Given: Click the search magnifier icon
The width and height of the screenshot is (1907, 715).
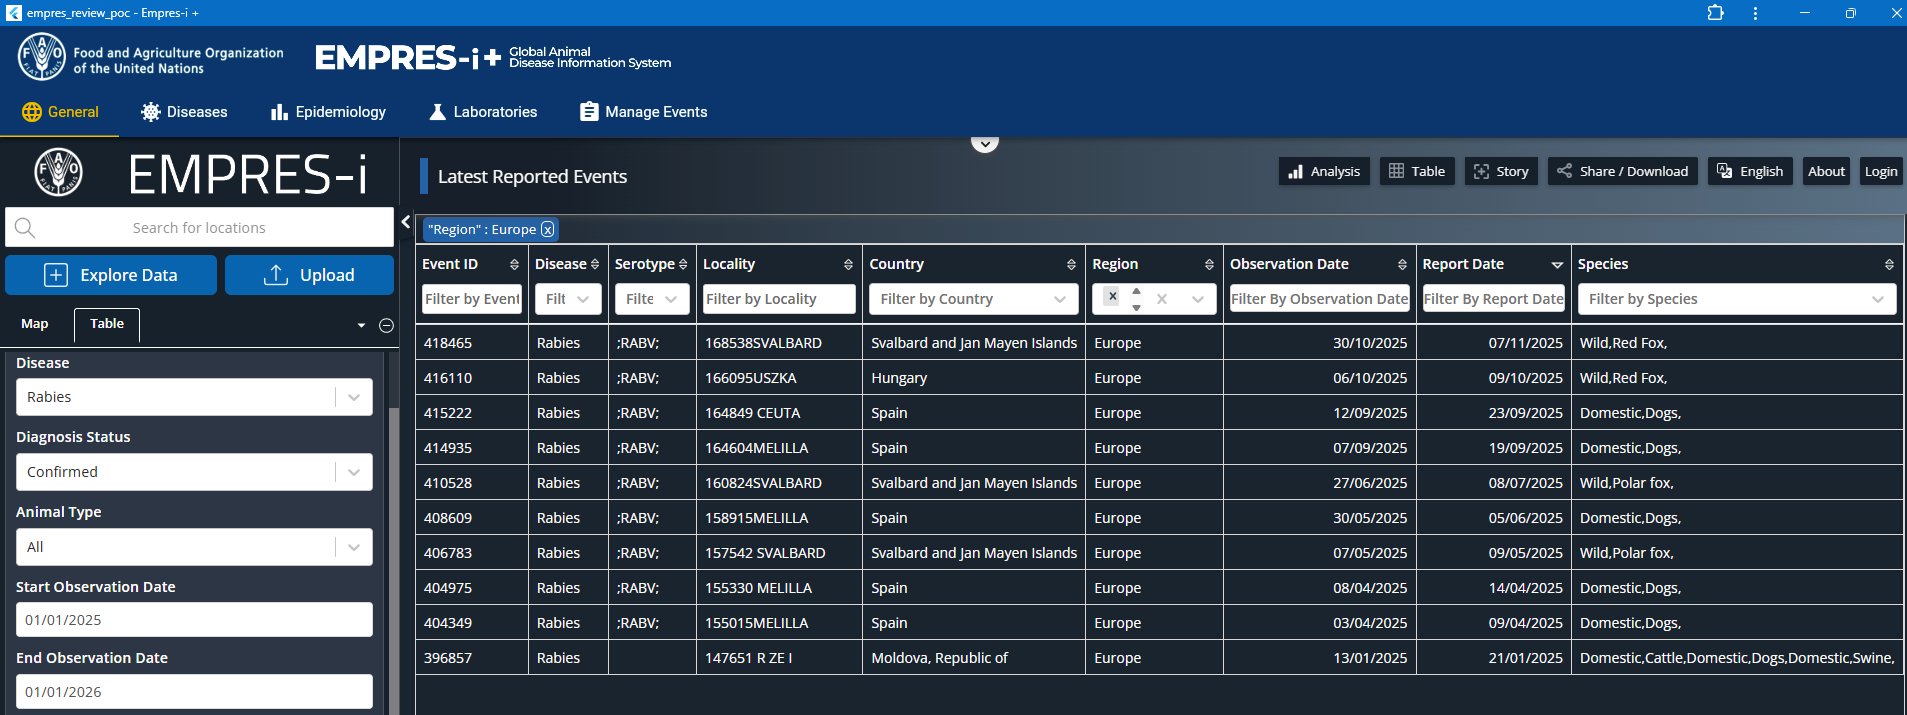Looking at the screenshot, I should 25,228.
